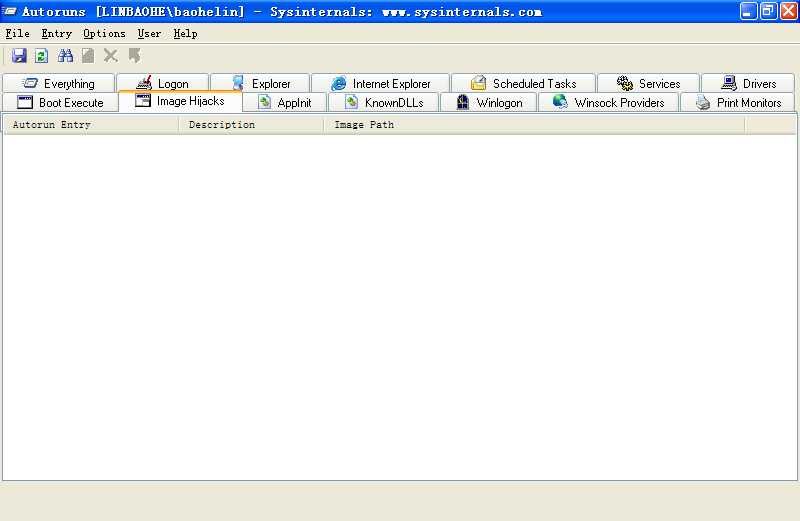Open the Options menu

tap(105, 34)
